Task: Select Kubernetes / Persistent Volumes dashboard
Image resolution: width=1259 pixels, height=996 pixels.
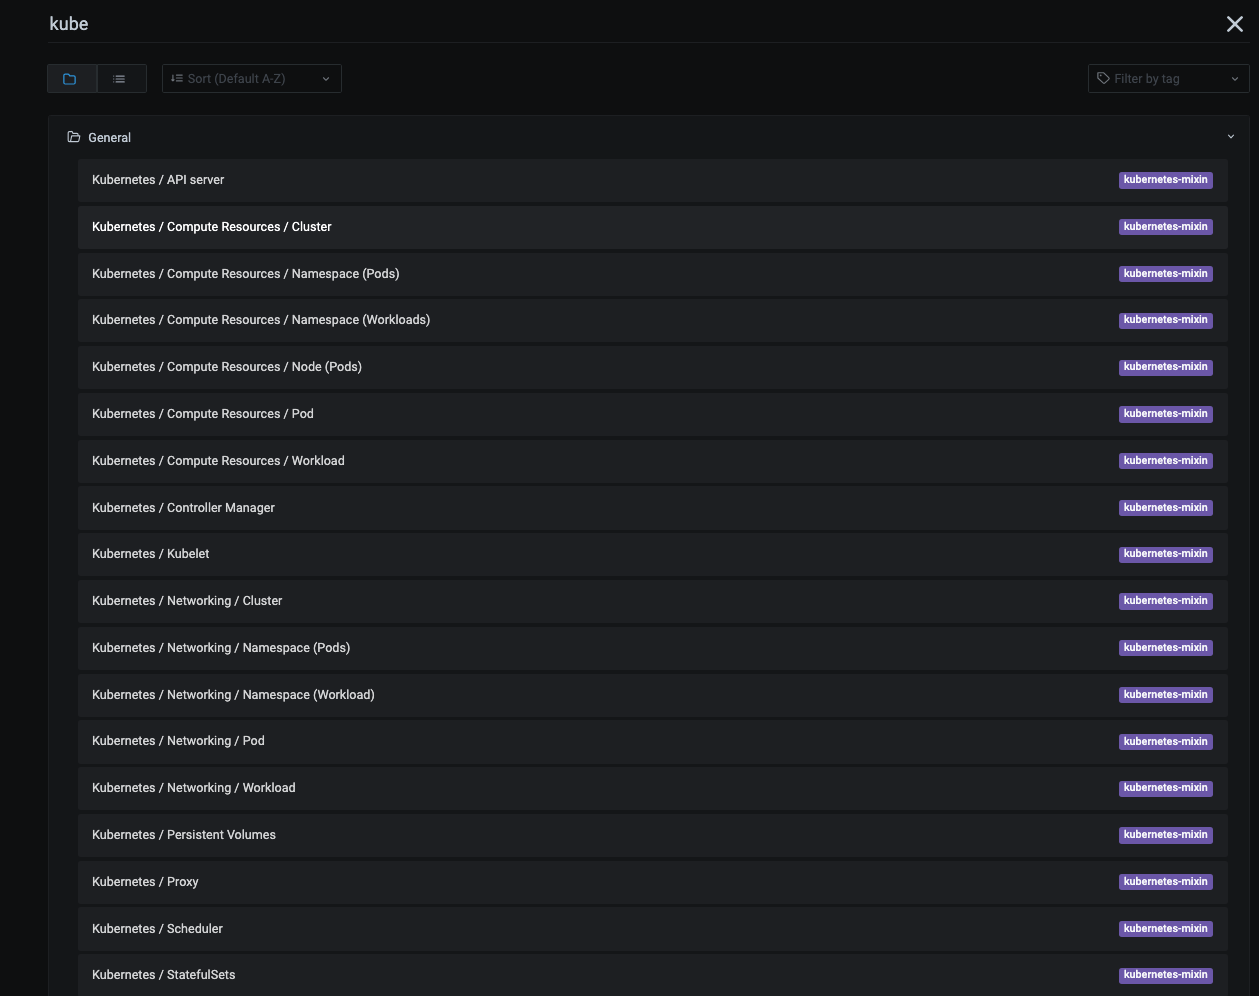Action: [x=184, y=835]
